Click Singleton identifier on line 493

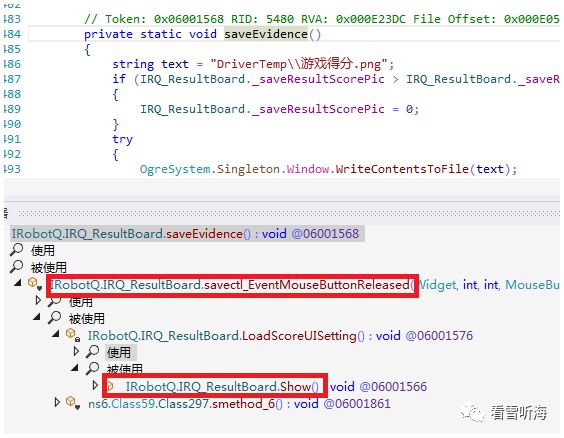tap(248, 169)
